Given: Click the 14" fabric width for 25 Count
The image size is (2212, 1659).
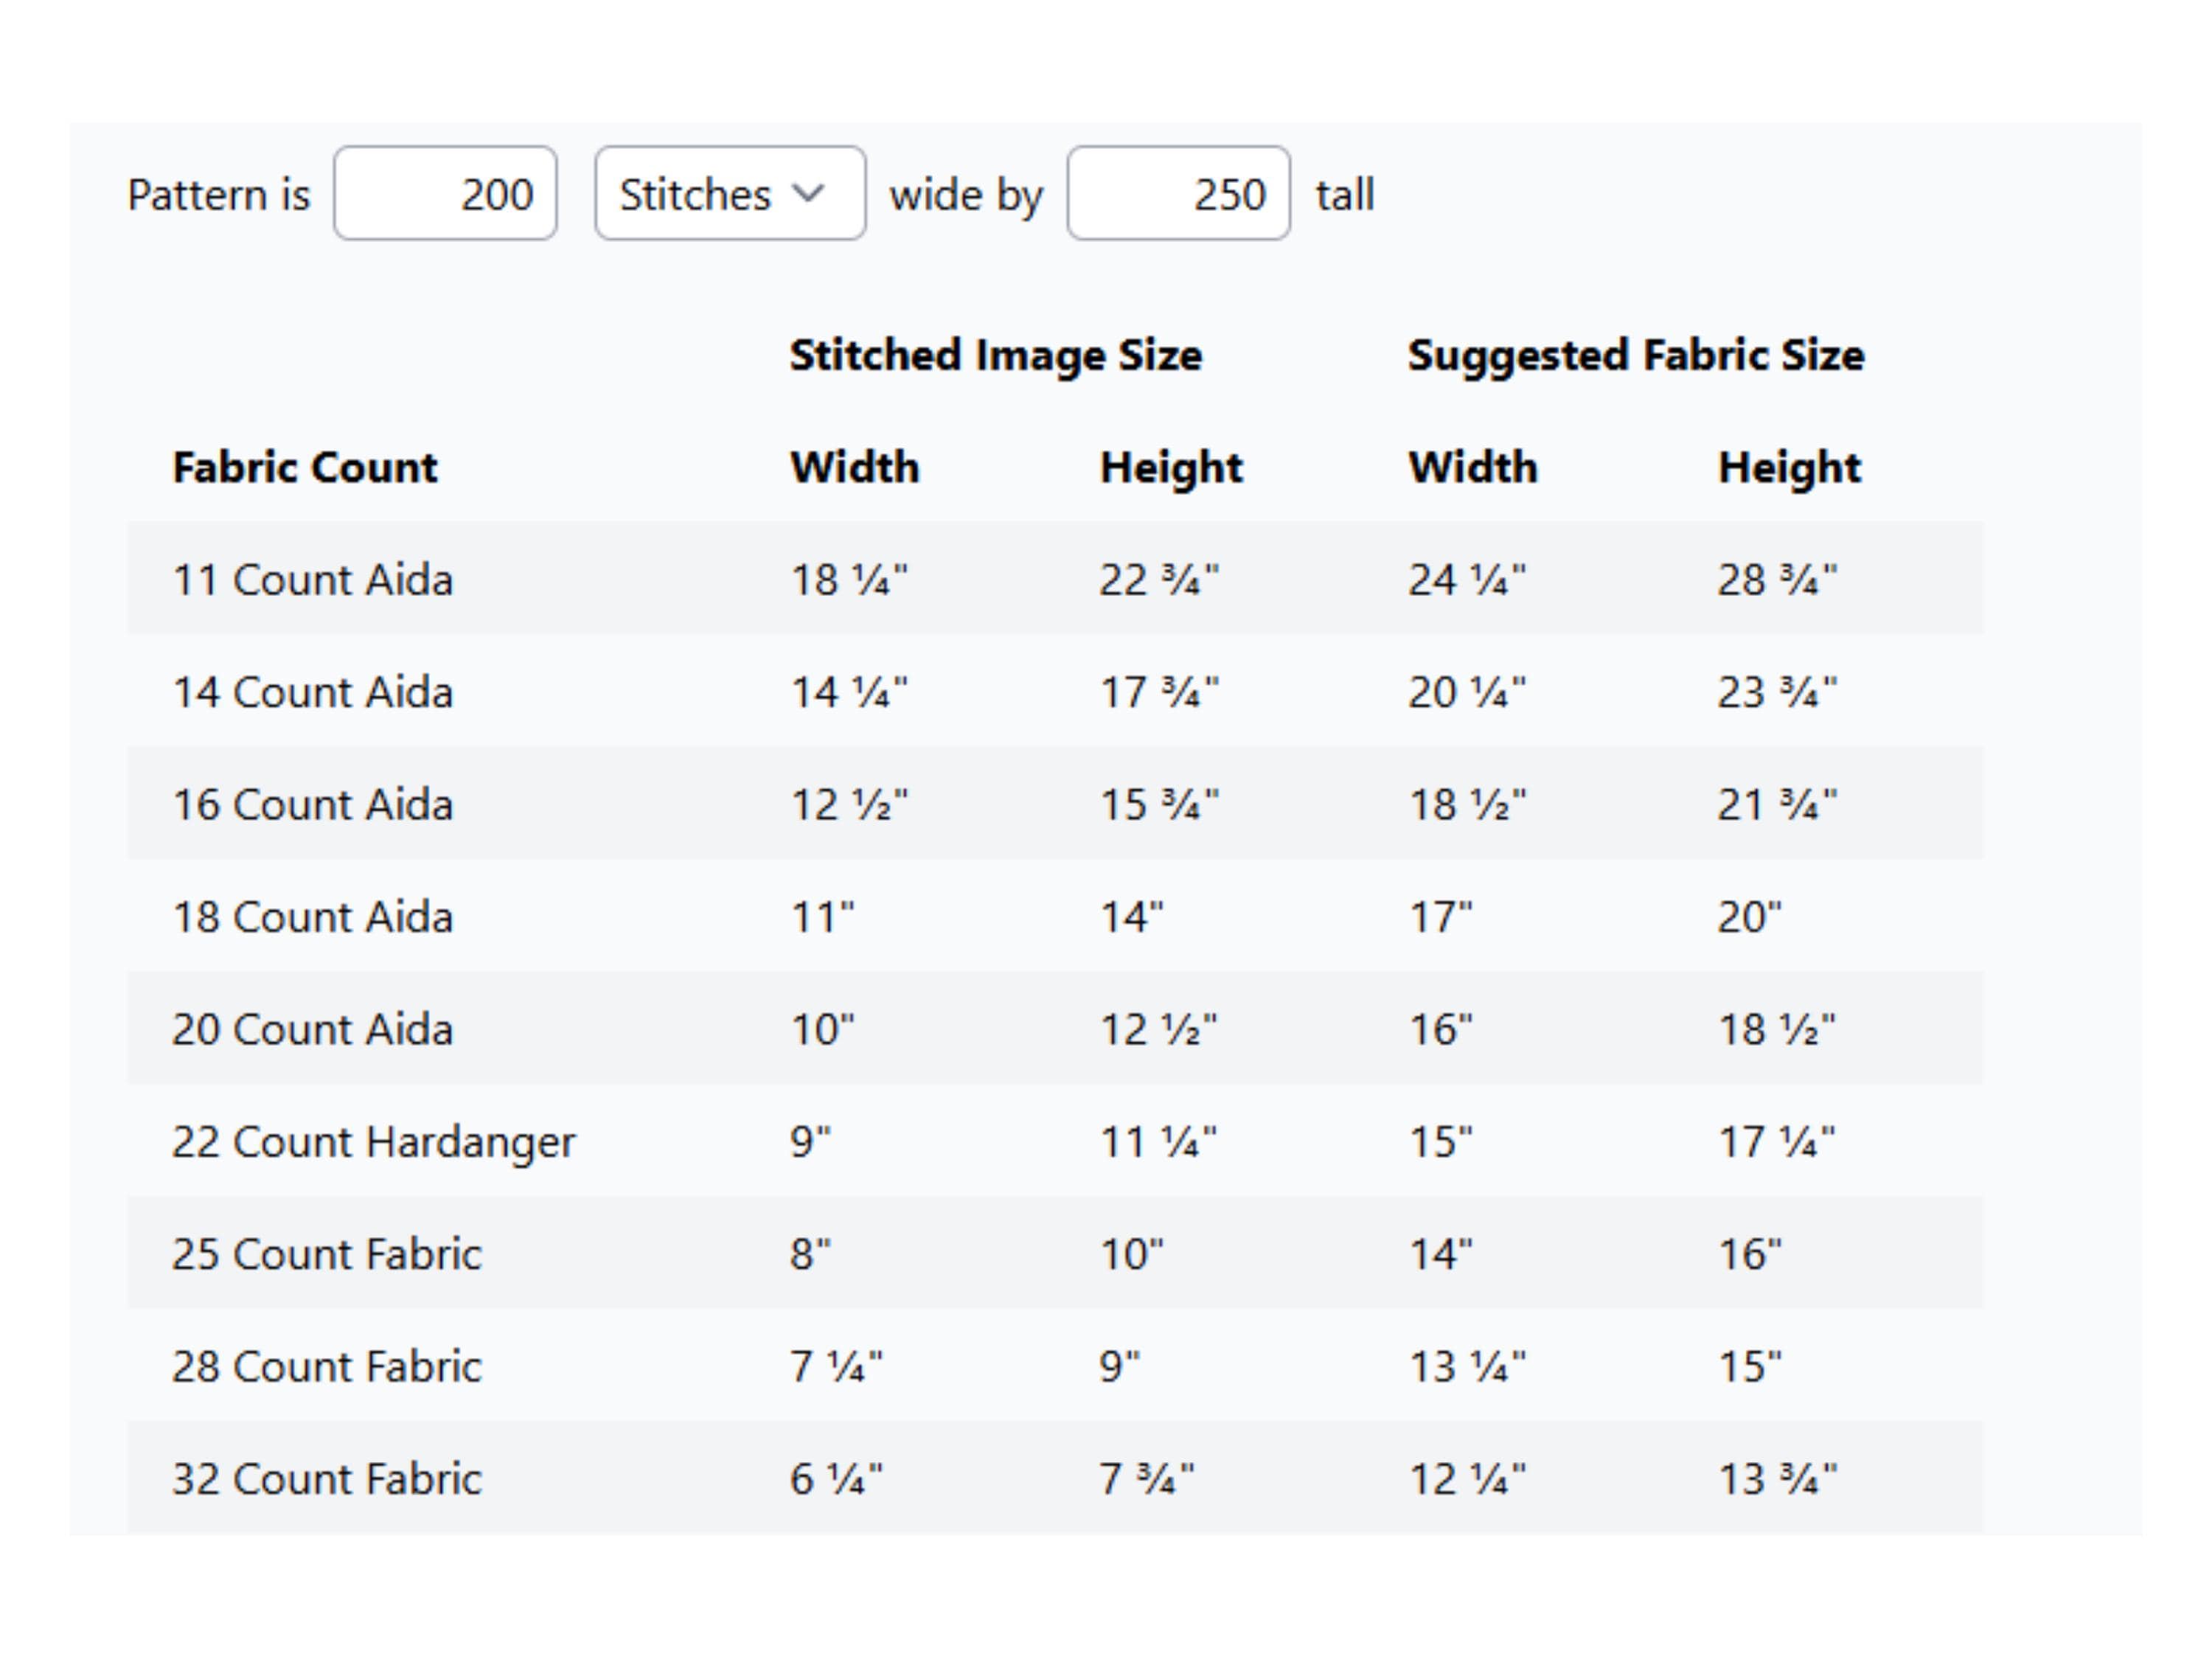Looking at the screenshot, I should (x=1440, y=1254).
